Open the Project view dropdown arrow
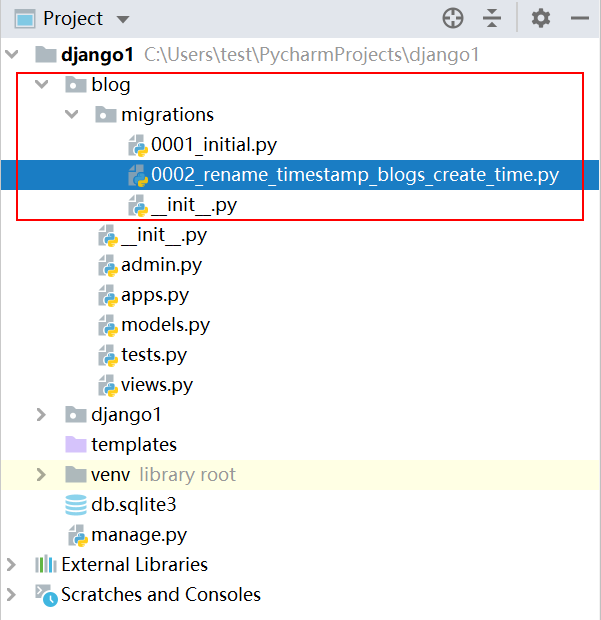This screenshot has height=620, width=601. (123, 19)
